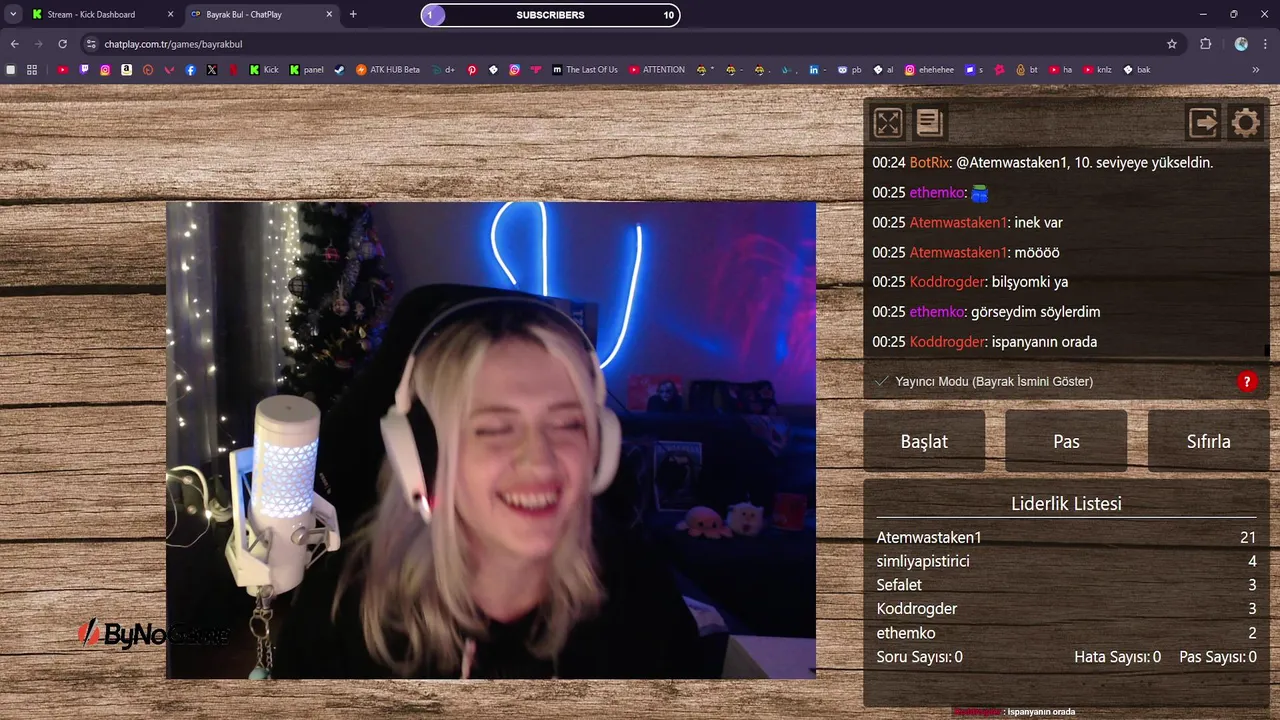Click the 'Soru Sayısı: 0' counter
This screenshot has height=720, width=1280.
point(920,657)
